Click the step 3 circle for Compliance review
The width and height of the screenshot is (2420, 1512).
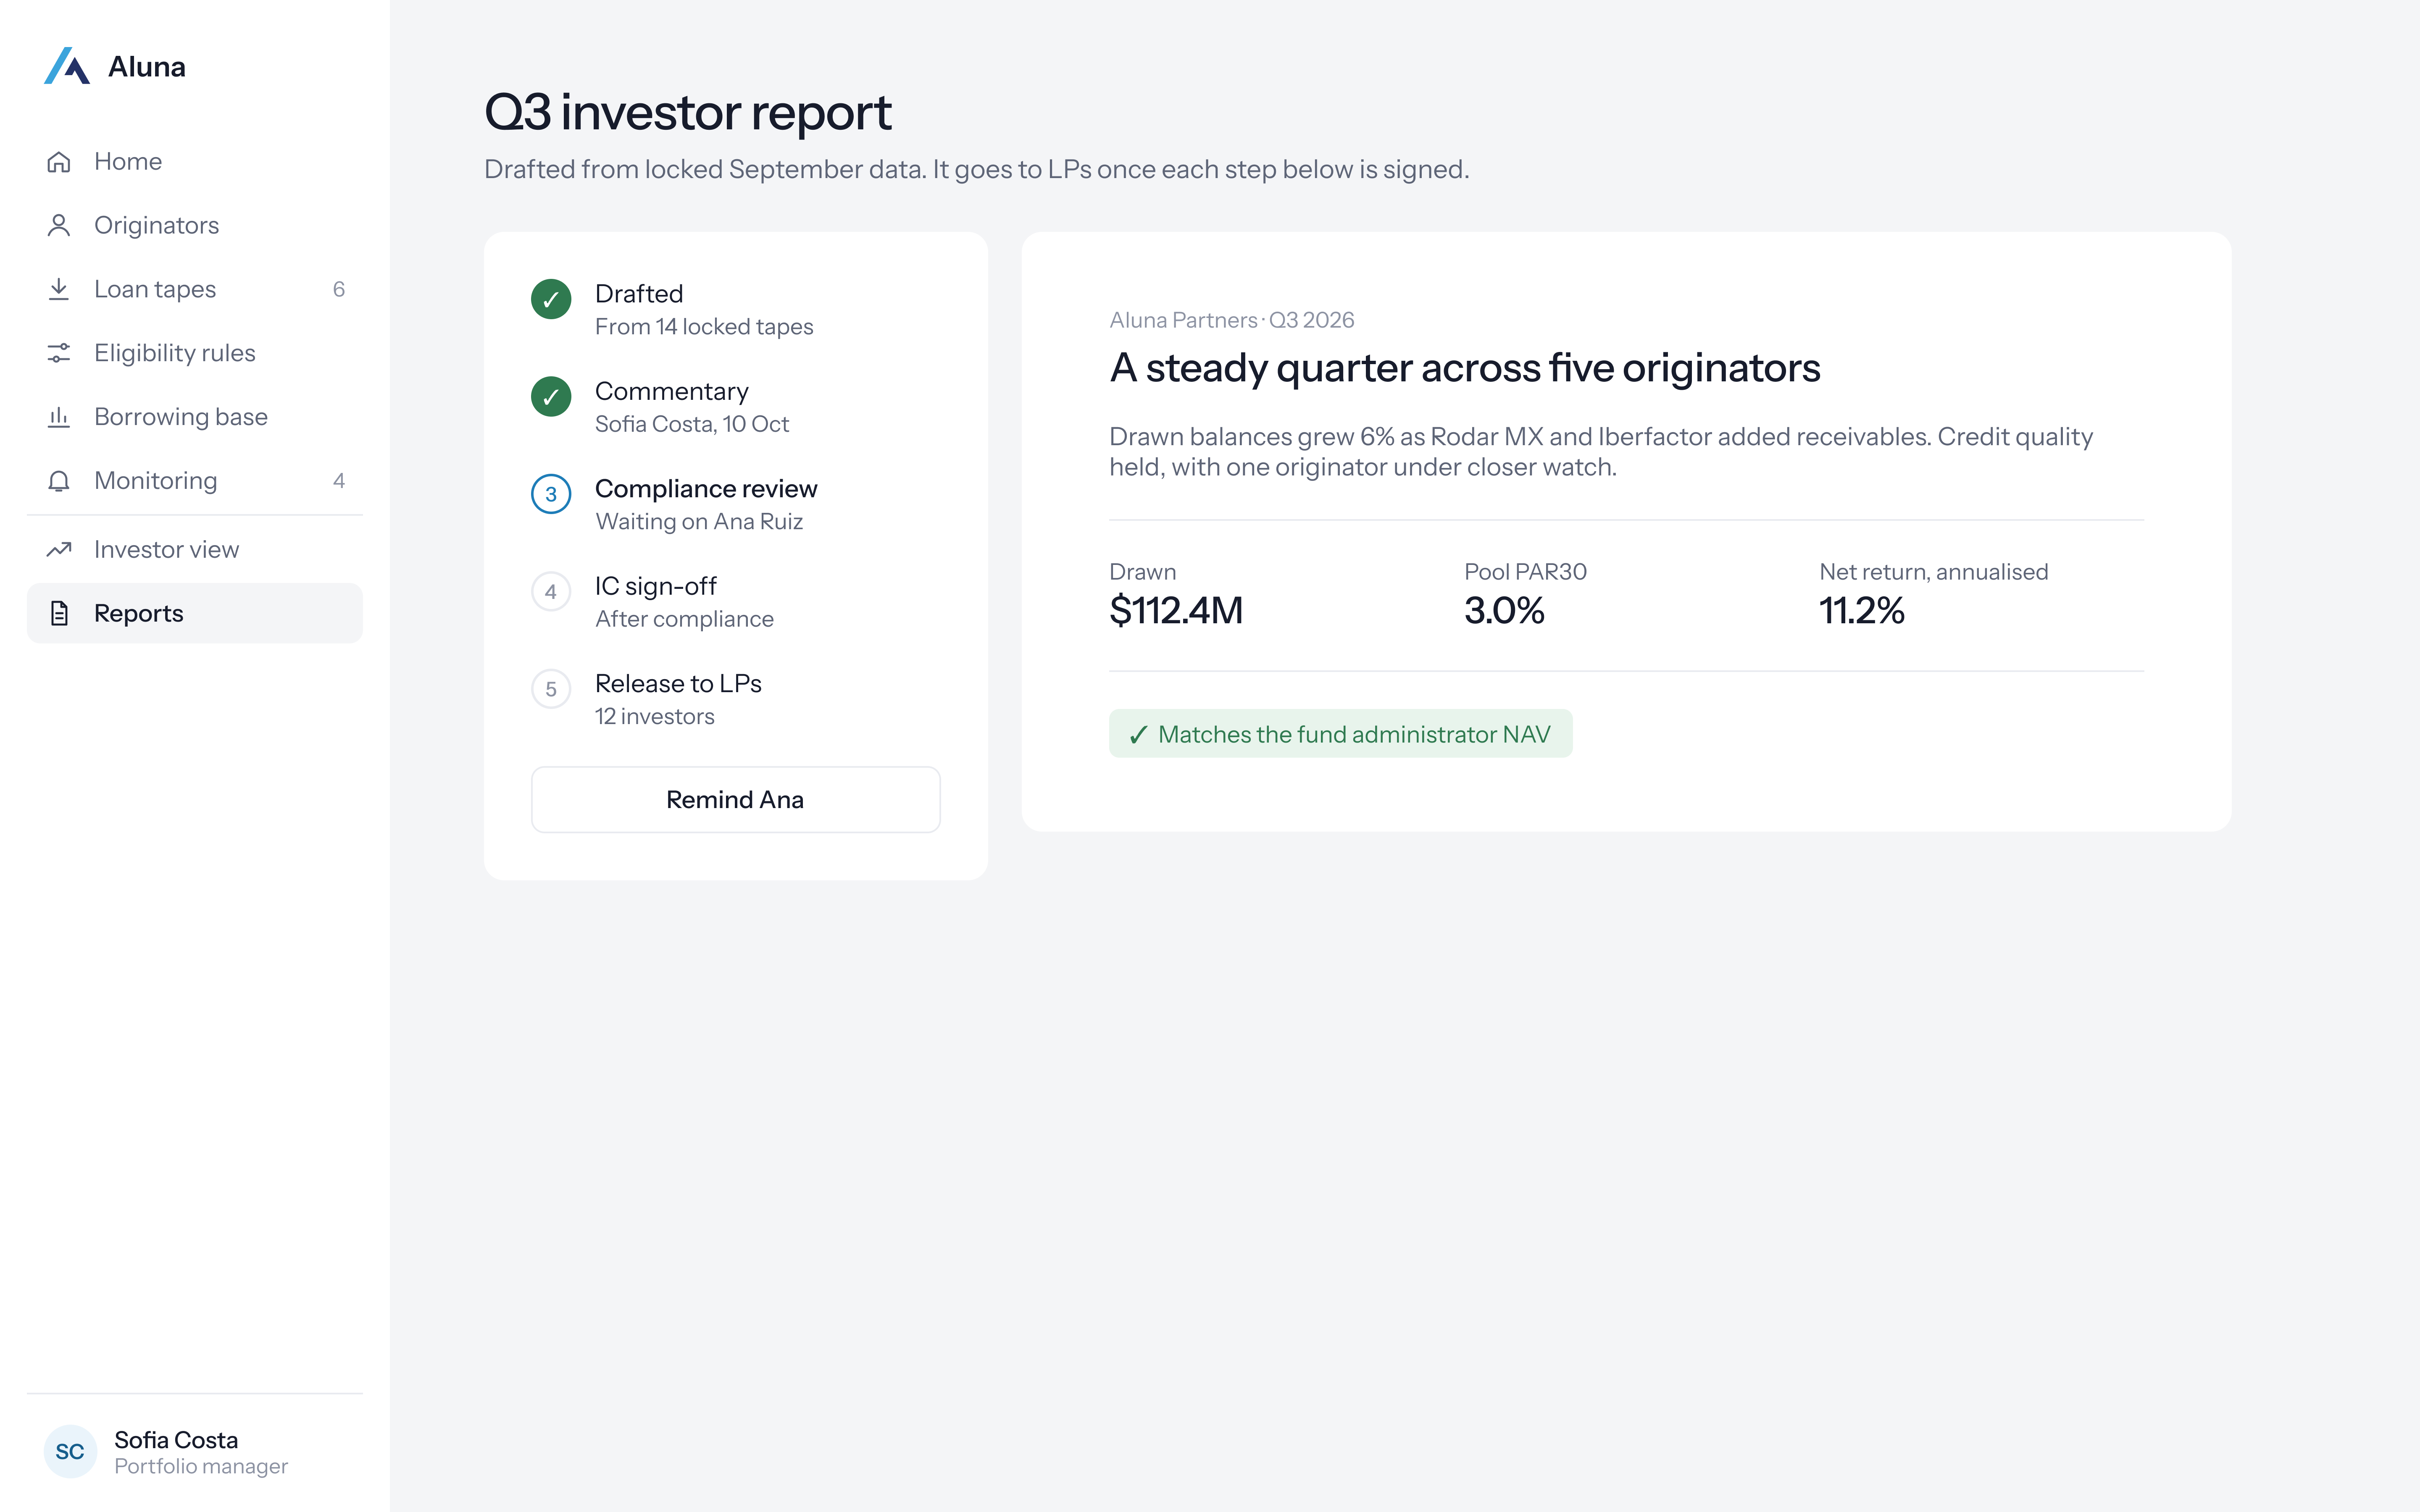click(551, 494)
